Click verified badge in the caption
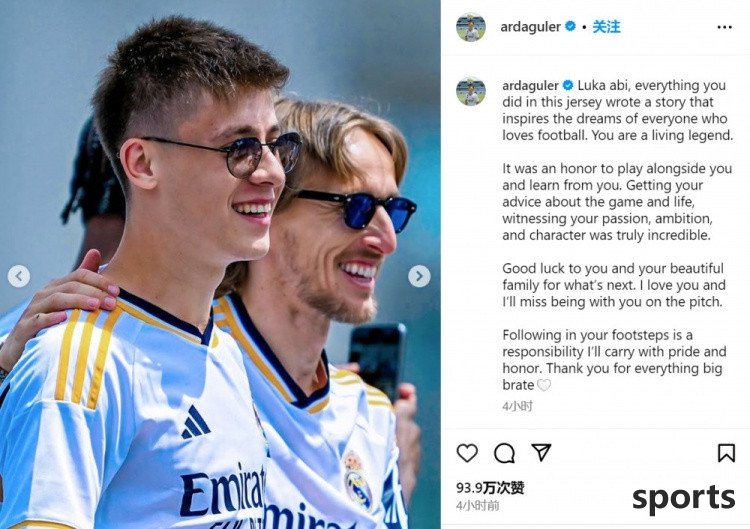Viewport: 750px width, 529px height. (568, 85)
